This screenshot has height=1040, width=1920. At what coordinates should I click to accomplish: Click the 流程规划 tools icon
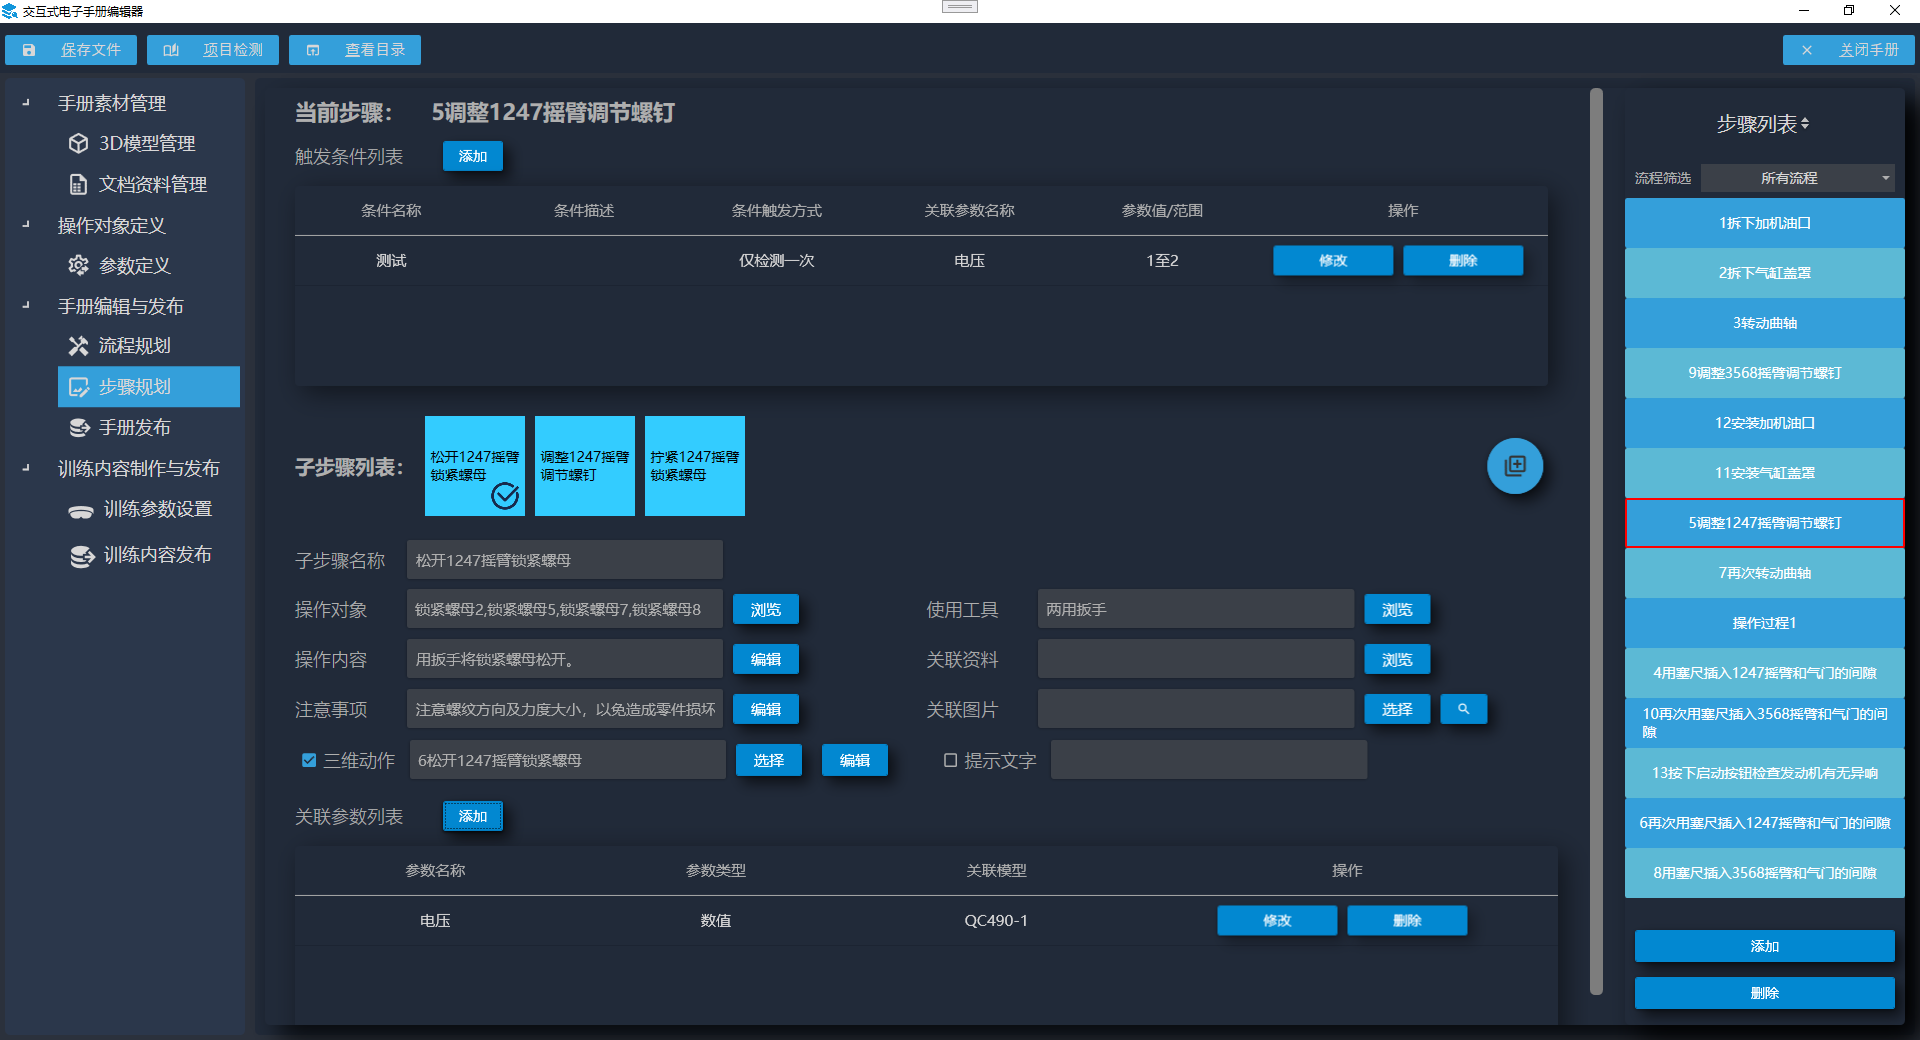pyautogui.click(x=78, y=346)
